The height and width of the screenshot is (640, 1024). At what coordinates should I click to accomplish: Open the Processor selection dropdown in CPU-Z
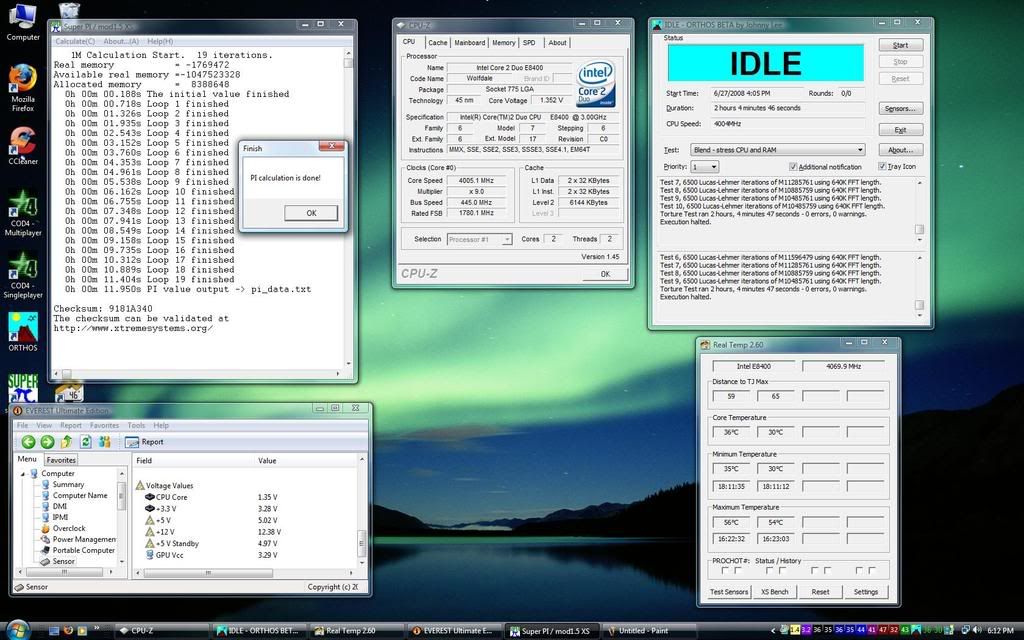point(479,240)
